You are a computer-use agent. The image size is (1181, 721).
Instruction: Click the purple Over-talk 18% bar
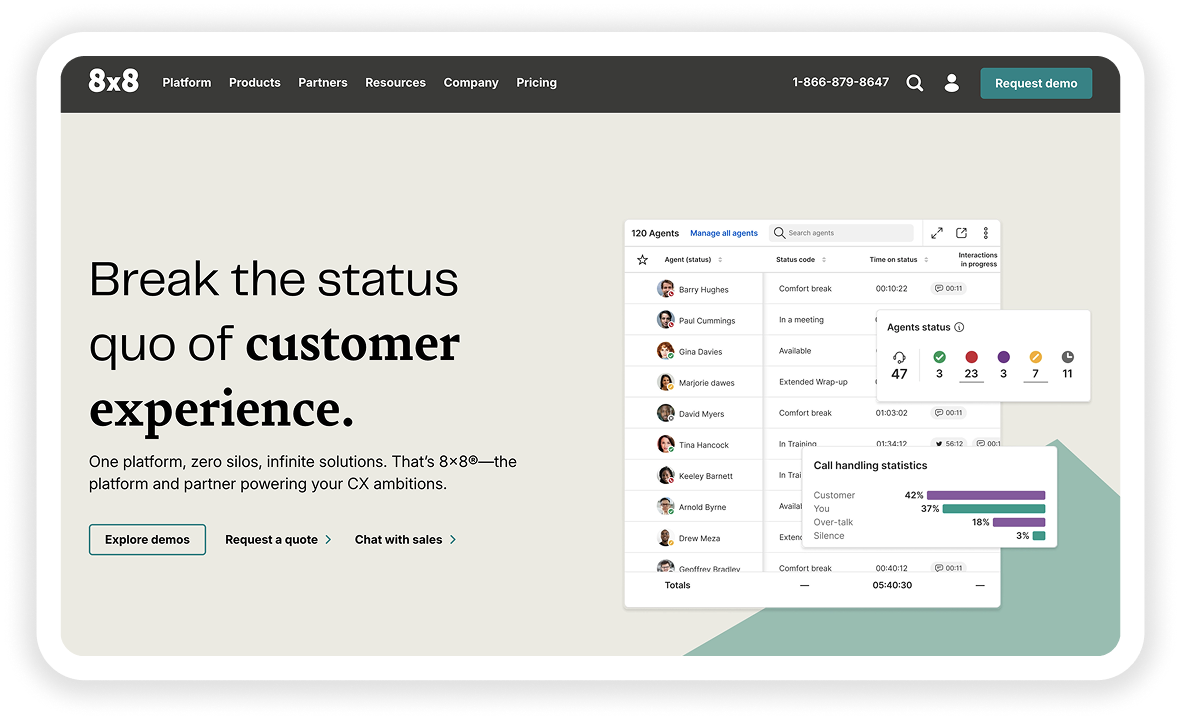coord(1019,522)
